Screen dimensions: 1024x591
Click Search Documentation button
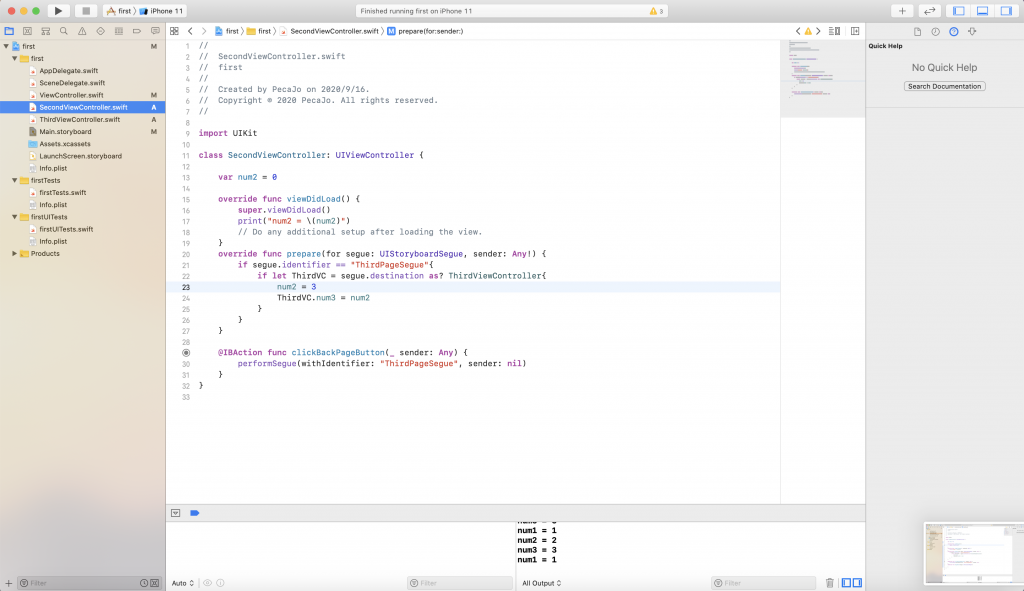[944, 86]
